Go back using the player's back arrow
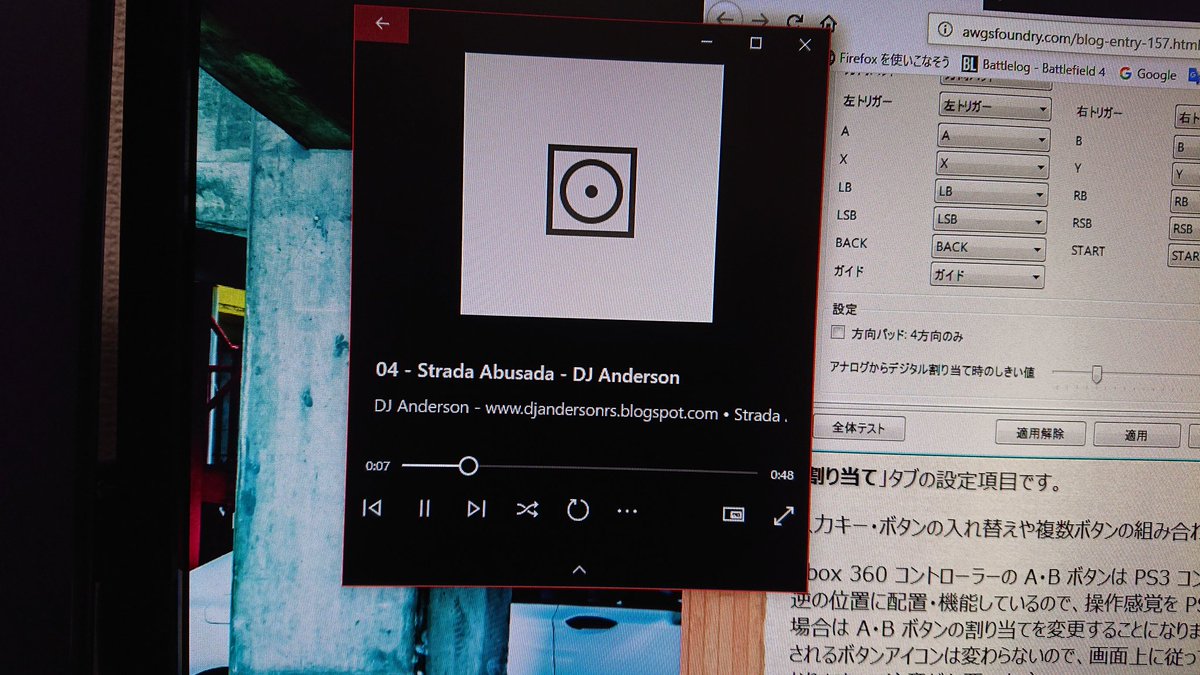The width and height of the screenshot is (1200, 675). (x=381, y=23)
